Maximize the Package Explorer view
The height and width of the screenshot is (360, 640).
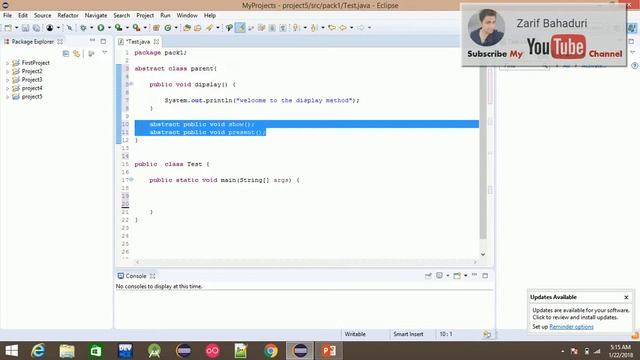click(x=103, y=41)
